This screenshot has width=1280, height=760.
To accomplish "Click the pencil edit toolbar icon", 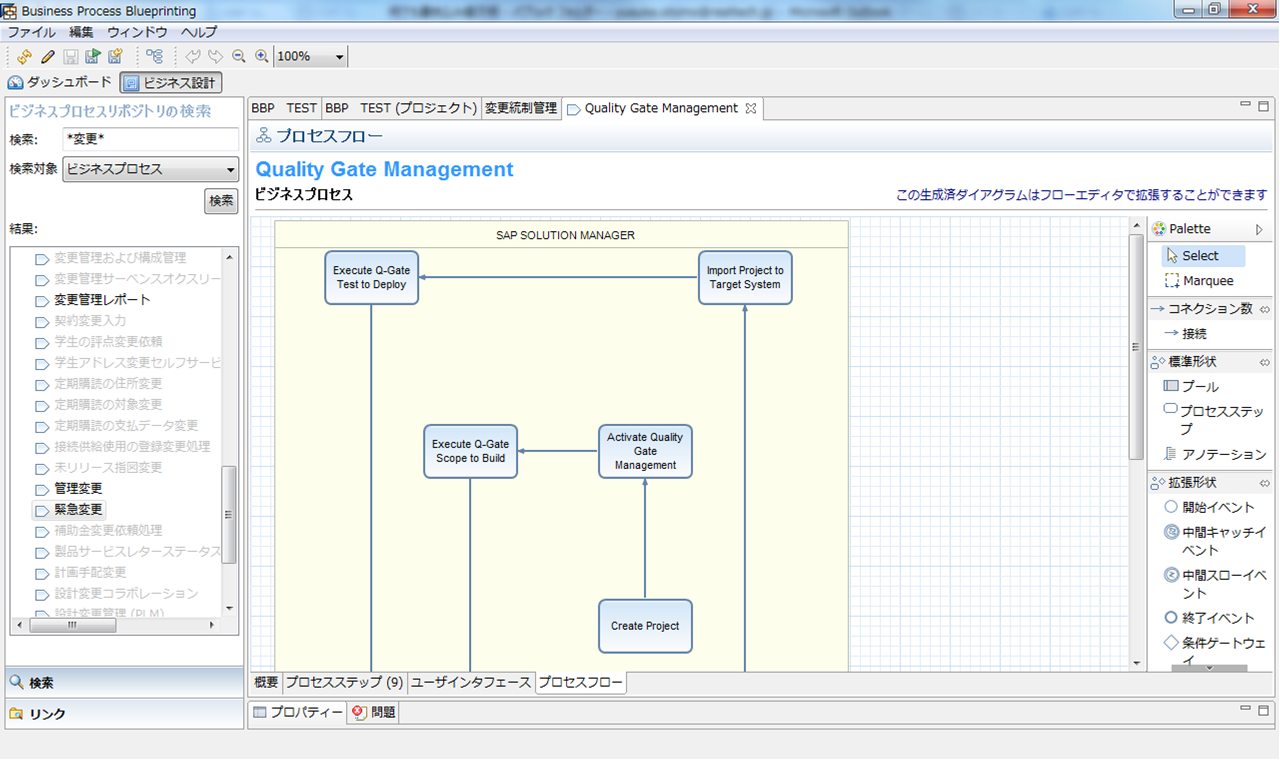I will click(48, 57).
